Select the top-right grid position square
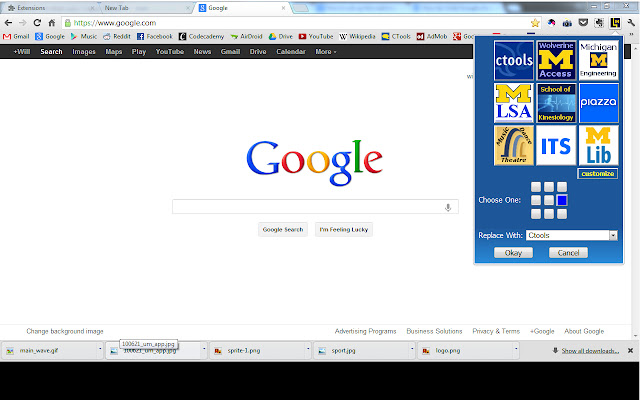 tap(562, 187)
